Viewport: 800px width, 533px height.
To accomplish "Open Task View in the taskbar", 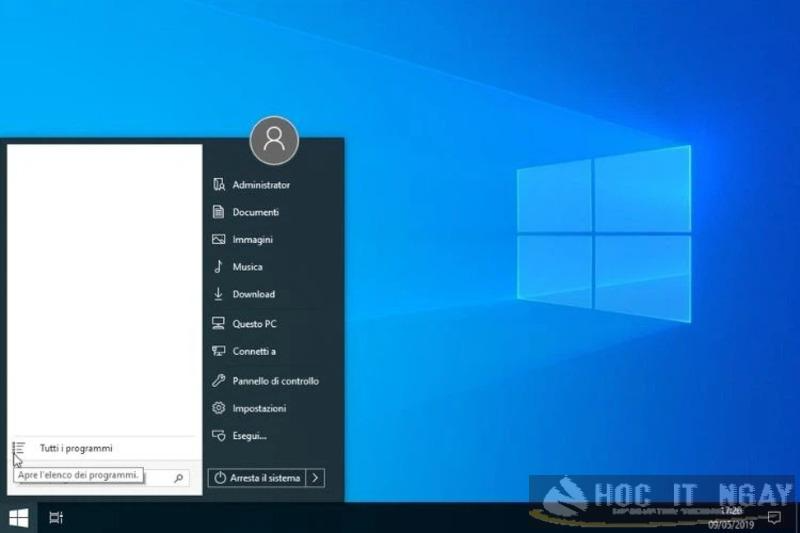I will point(56,518).
